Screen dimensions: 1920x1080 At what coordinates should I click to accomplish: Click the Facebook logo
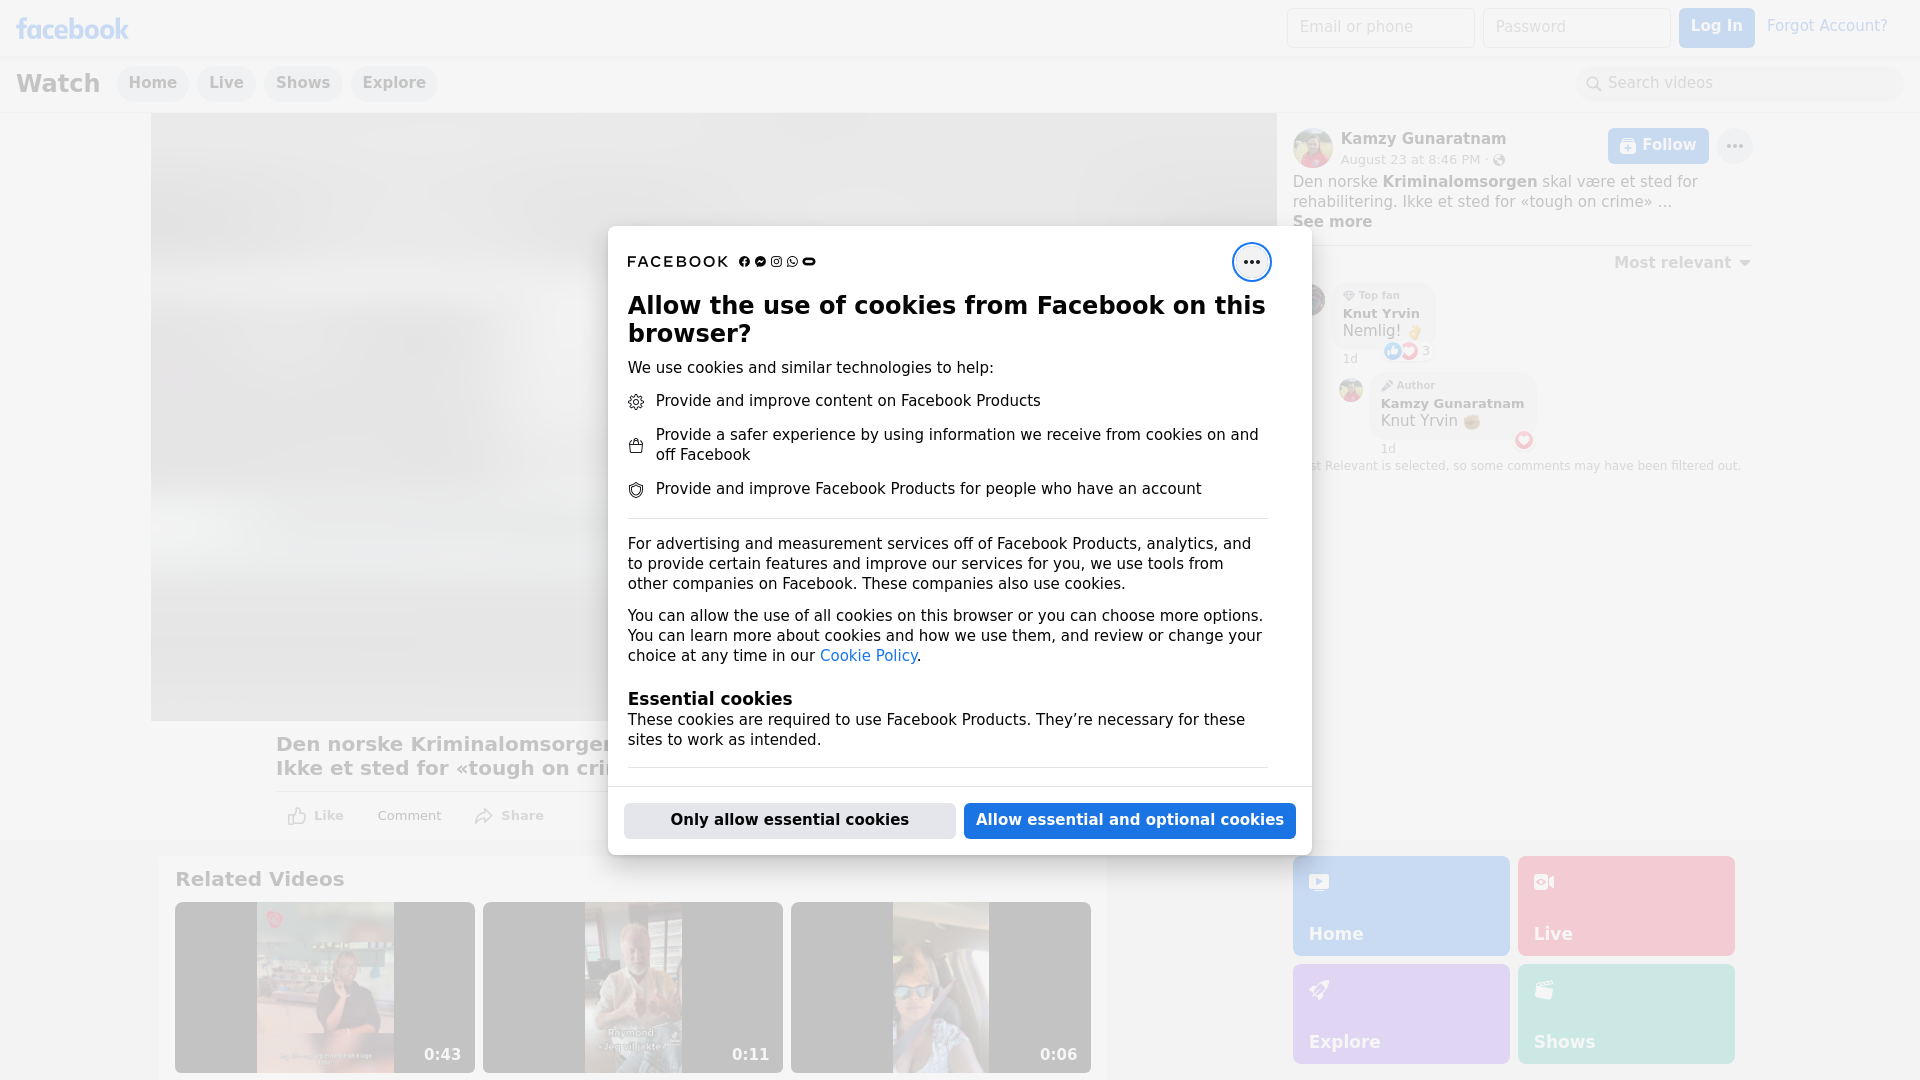tap(72, 29)
